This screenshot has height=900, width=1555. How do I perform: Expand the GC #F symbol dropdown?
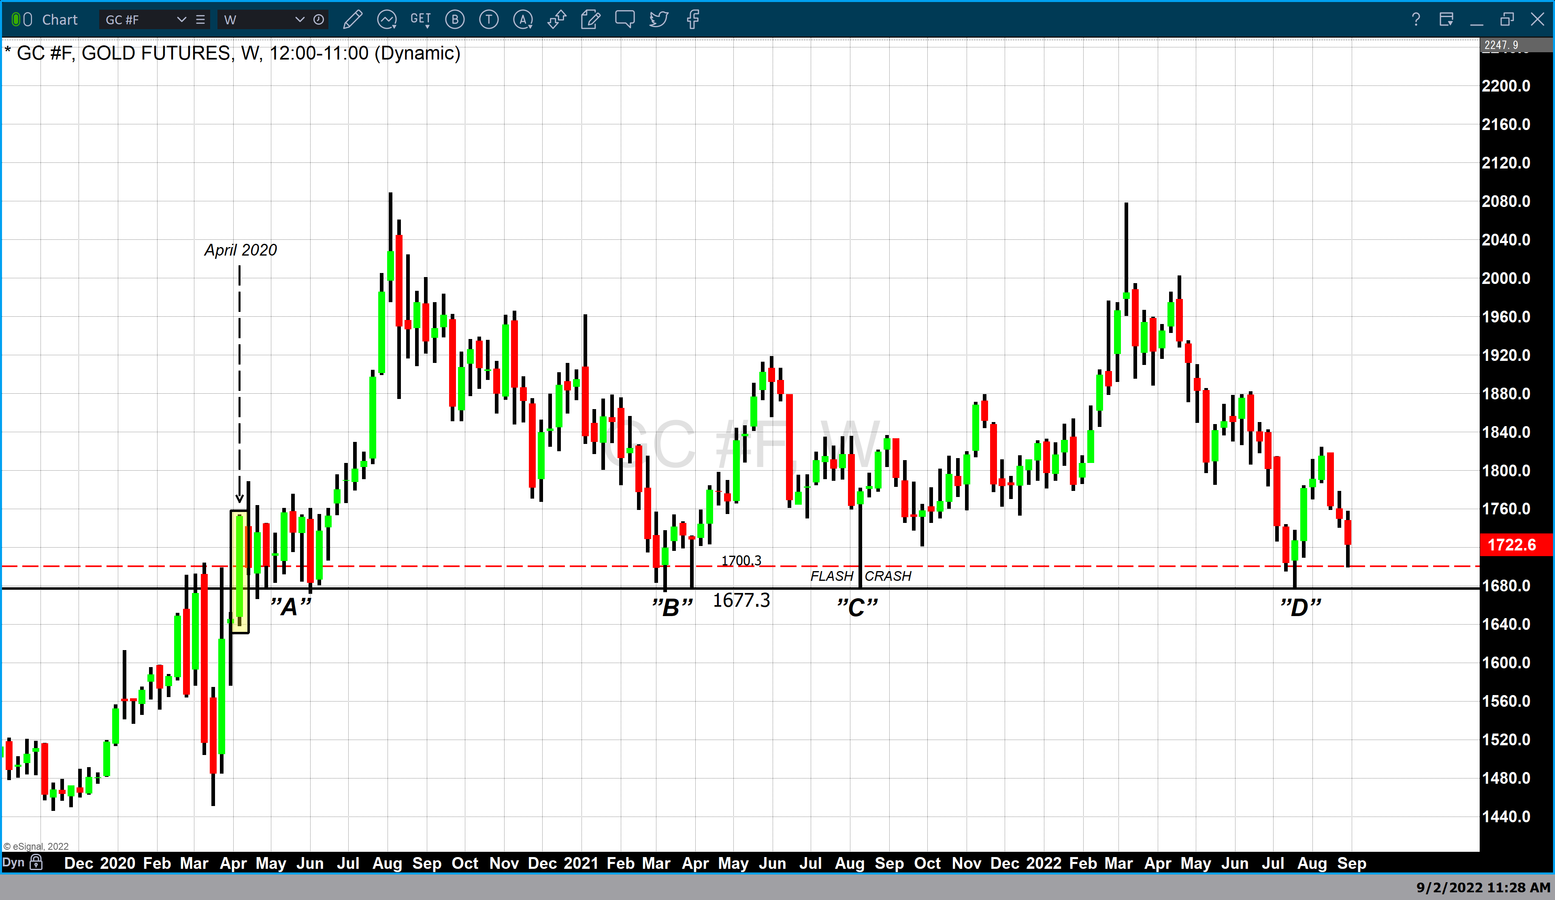pyautogui.click(x=181, y=19)
